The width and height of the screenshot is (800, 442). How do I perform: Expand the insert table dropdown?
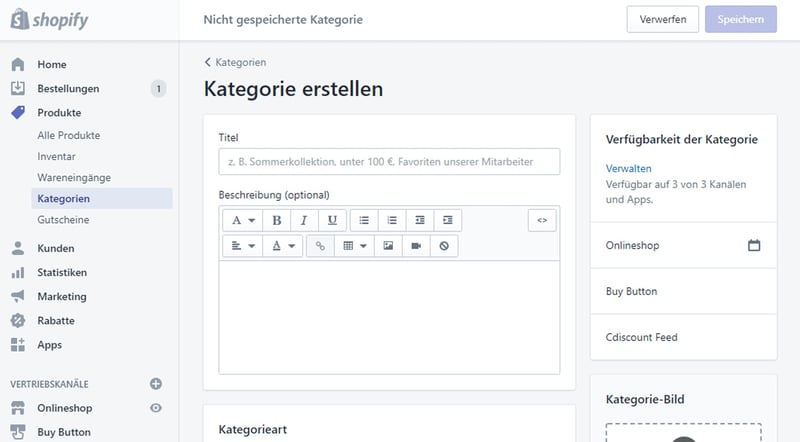click(354, 245)
